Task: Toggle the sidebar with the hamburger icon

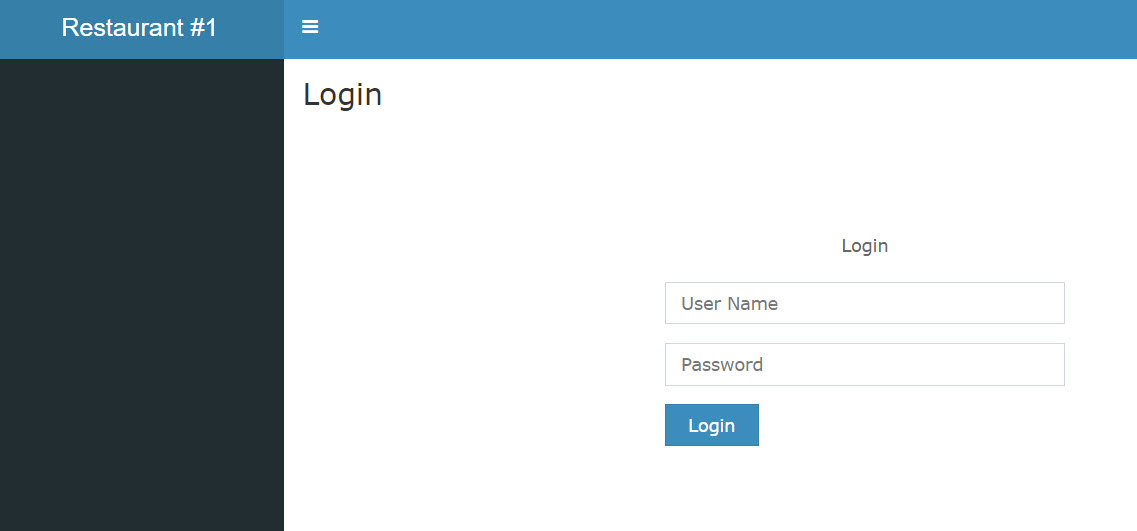Action: (x=310, y=27)
